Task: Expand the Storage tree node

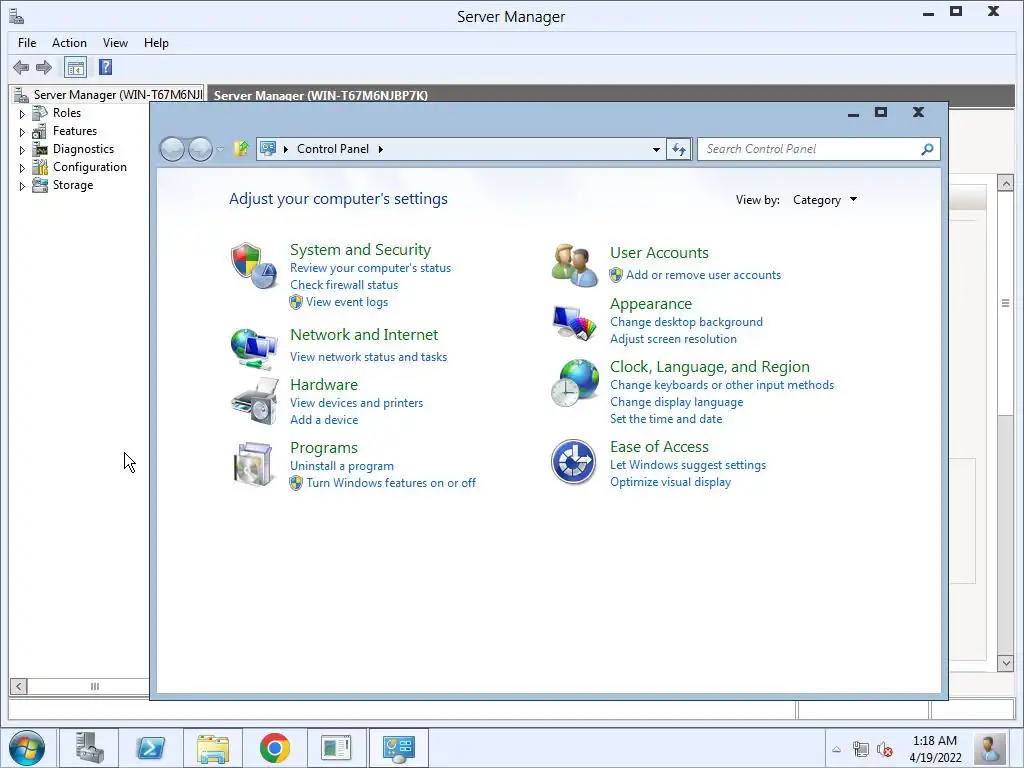Action: 22,186
